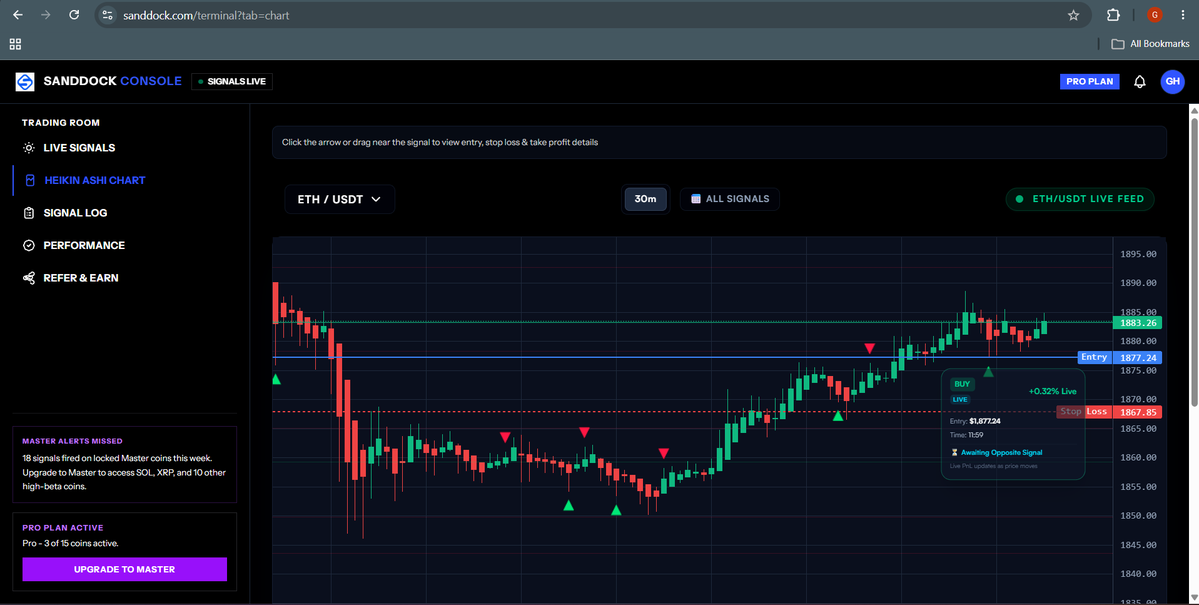Click the PRO PLAN ACTIVE heading
This screenshot has width=1199, height=605.
pos(63,528)
